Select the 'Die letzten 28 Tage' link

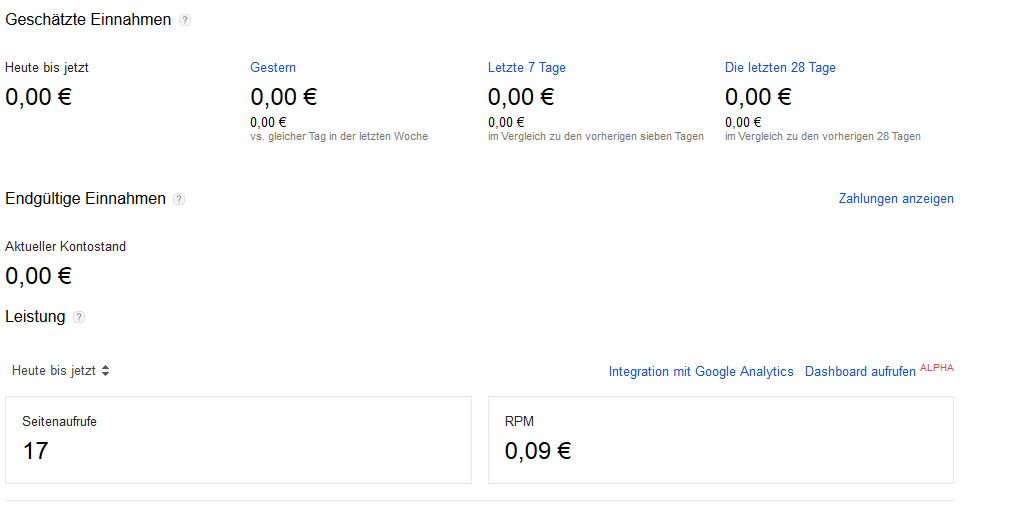[x=780, y=68]
